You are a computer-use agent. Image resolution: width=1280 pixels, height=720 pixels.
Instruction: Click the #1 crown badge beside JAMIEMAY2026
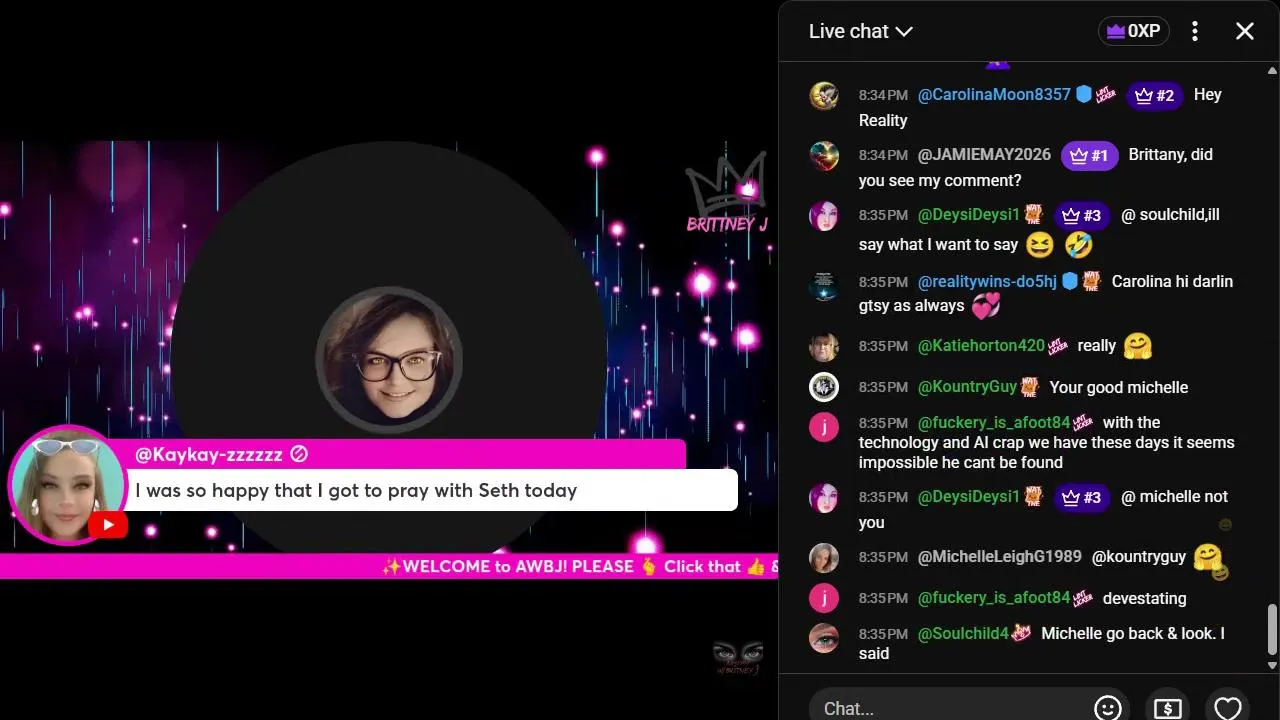point(1088,156)
